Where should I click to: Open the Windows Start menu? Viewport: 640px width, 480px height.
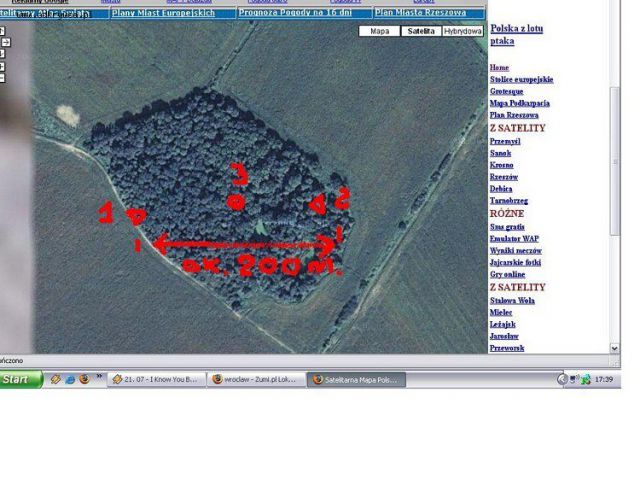click(20, 379)
